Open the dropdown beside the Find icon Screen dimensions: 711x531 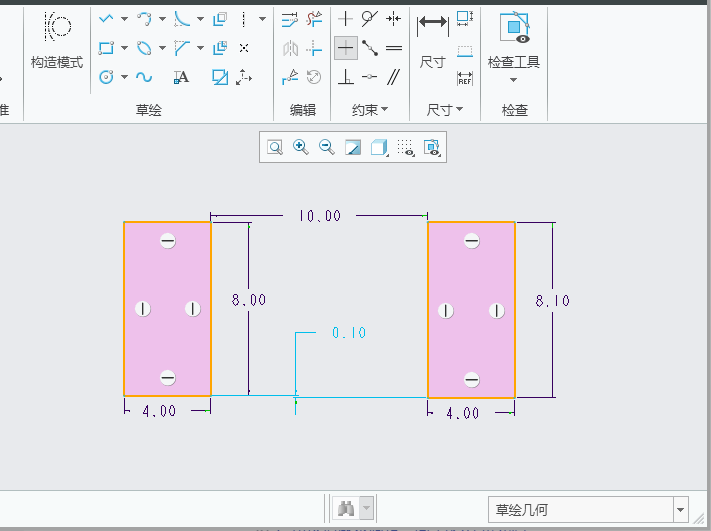click(366, 509)
